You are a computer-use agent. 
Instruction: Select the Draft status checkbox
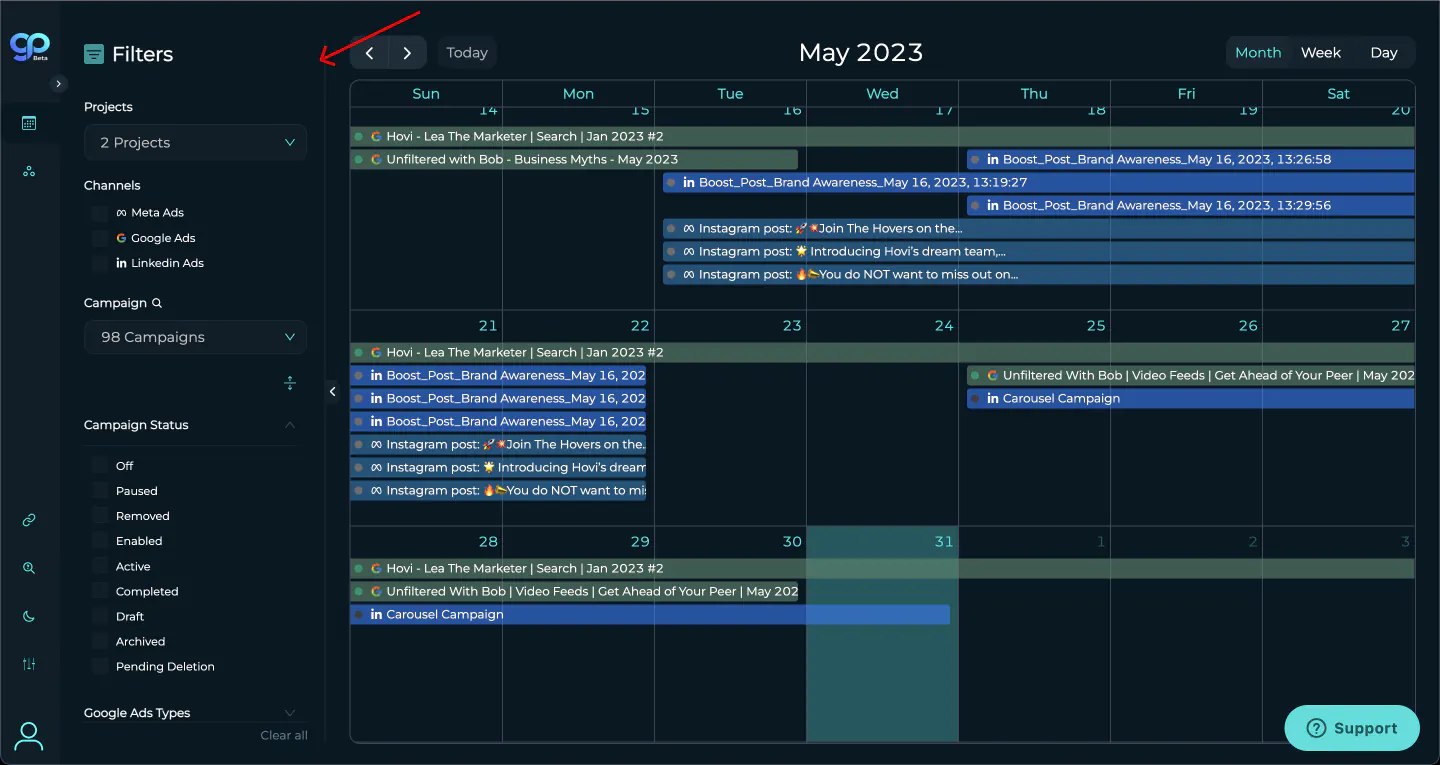[99, 616]
